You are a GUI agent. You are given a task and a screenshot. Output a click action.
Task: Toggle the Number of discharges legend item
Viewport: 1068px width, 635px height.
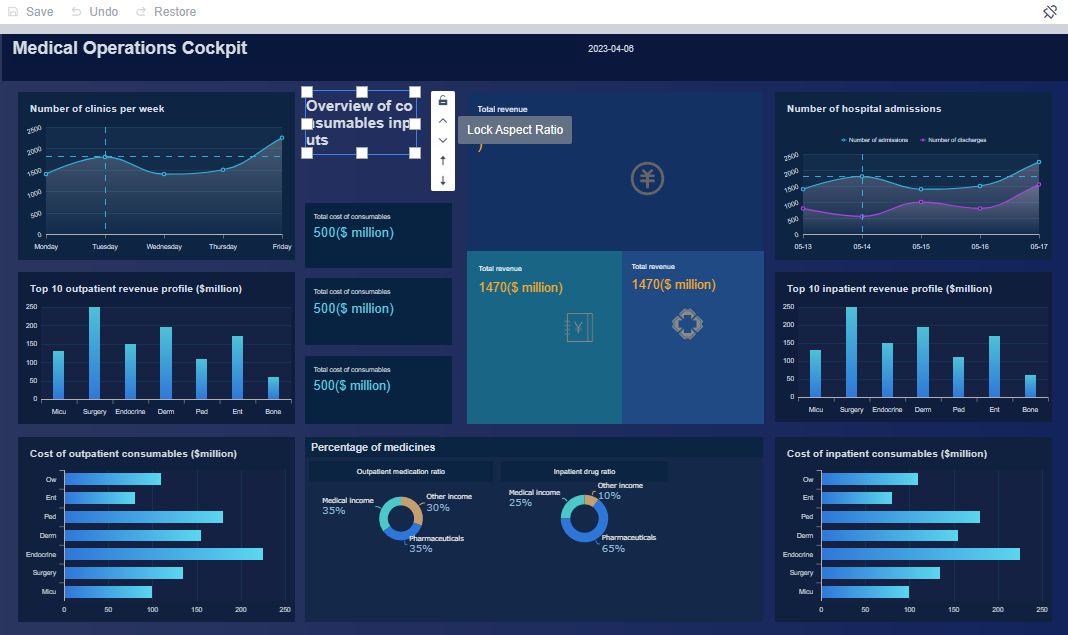tap(953, 140)
